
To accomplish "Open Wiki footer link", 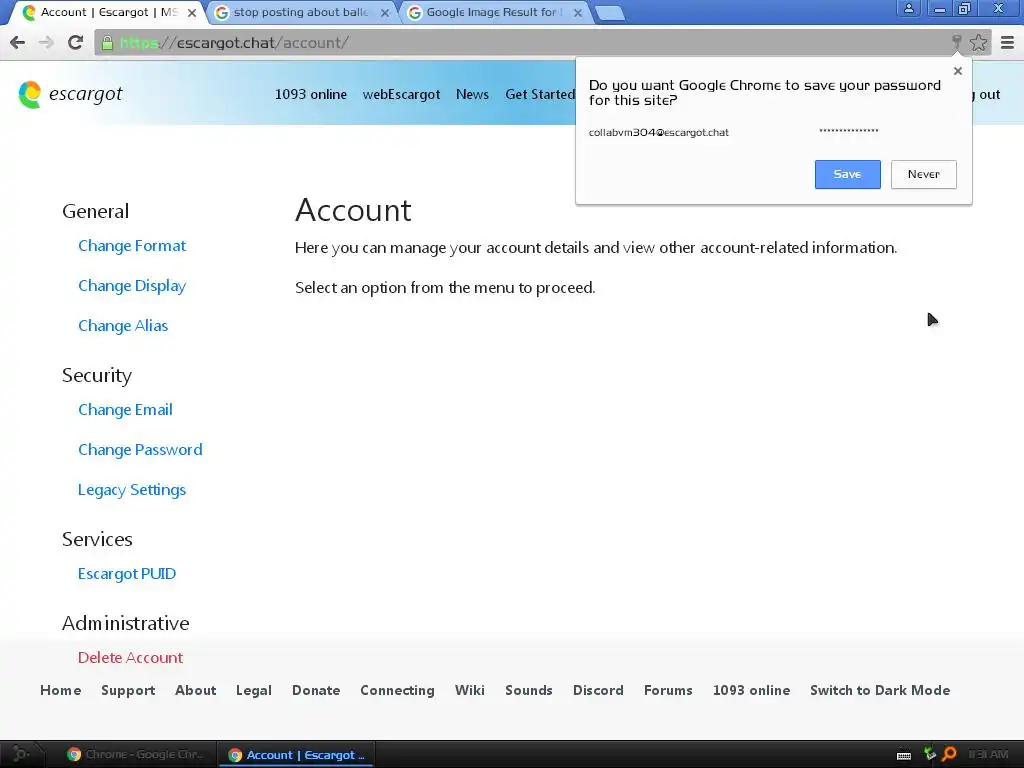I will click(x=470, y=690).
